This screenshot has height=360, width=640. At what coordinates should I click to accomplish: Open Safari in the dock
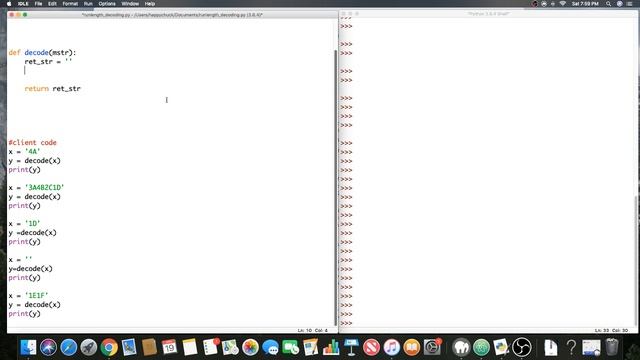pyautogui.click(x=69, y=347)
